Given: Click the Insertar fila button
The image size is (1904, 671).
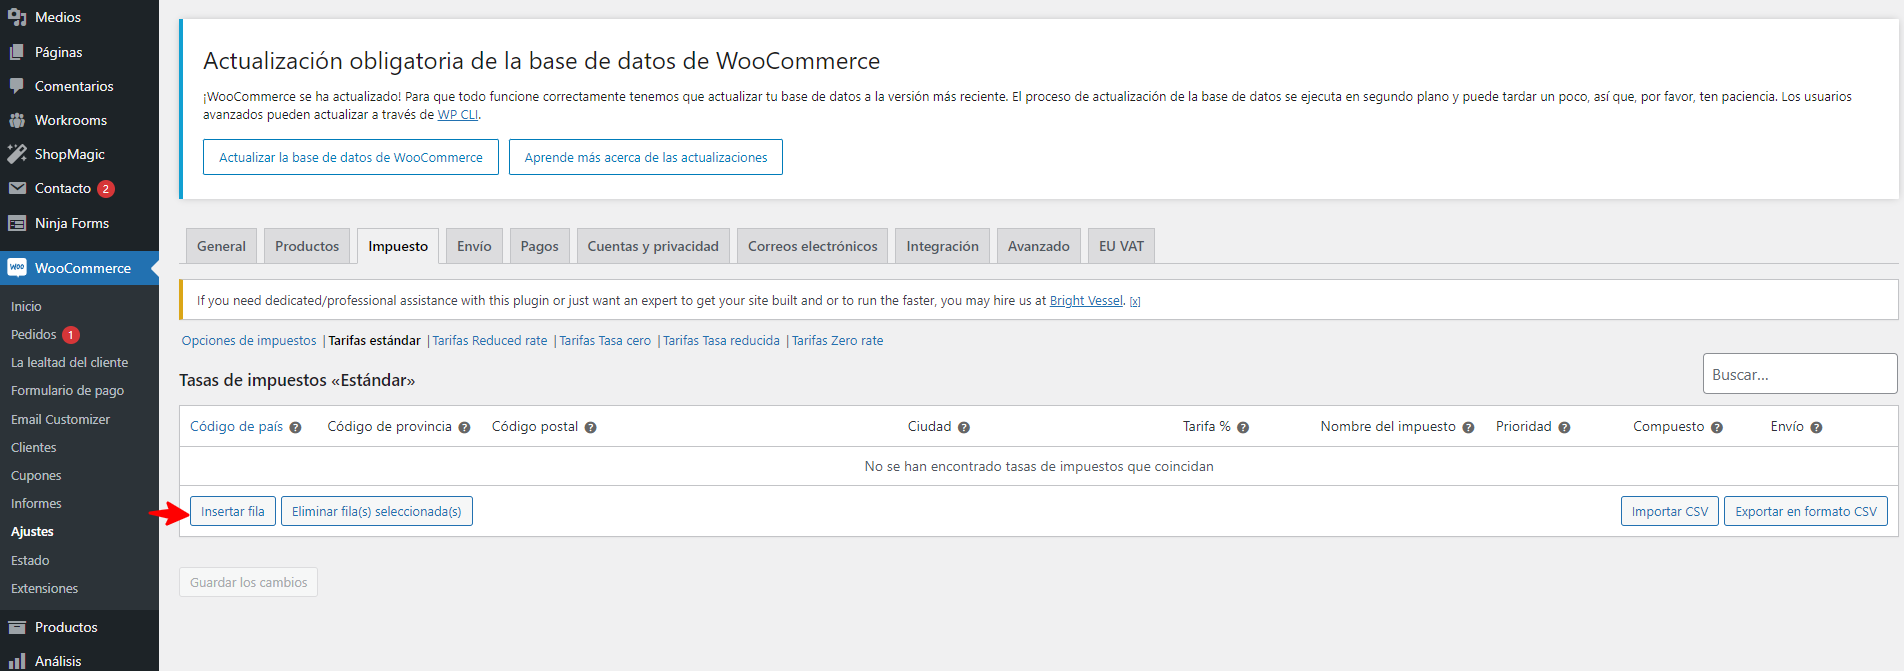Looking at the screenshot, I should tap(233, 511).
